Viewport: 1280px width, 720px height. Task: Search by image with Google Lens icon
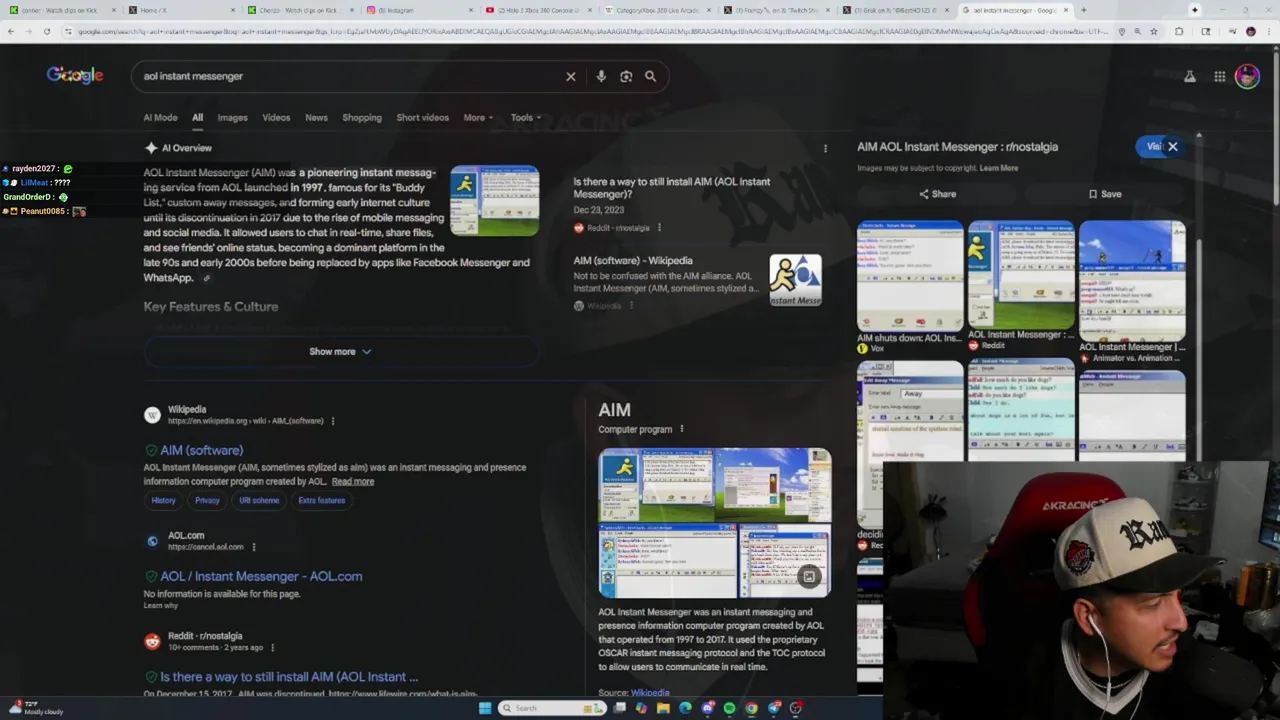(x=626, y=76)
